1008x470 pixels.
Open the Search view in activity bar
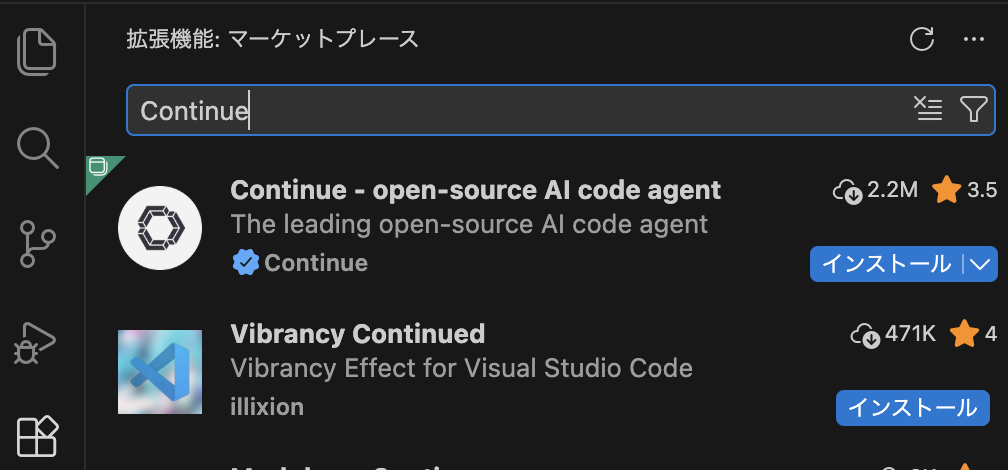pyautogui.click(x=40, y=148)
